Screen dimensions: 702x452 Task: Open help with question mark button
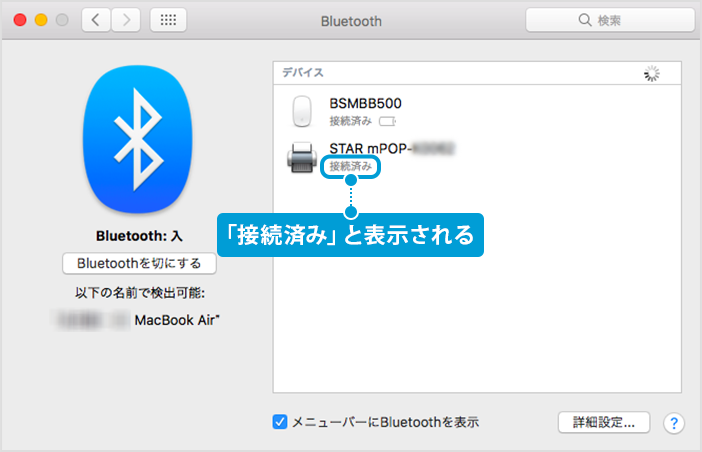click(x=674, y=423)
